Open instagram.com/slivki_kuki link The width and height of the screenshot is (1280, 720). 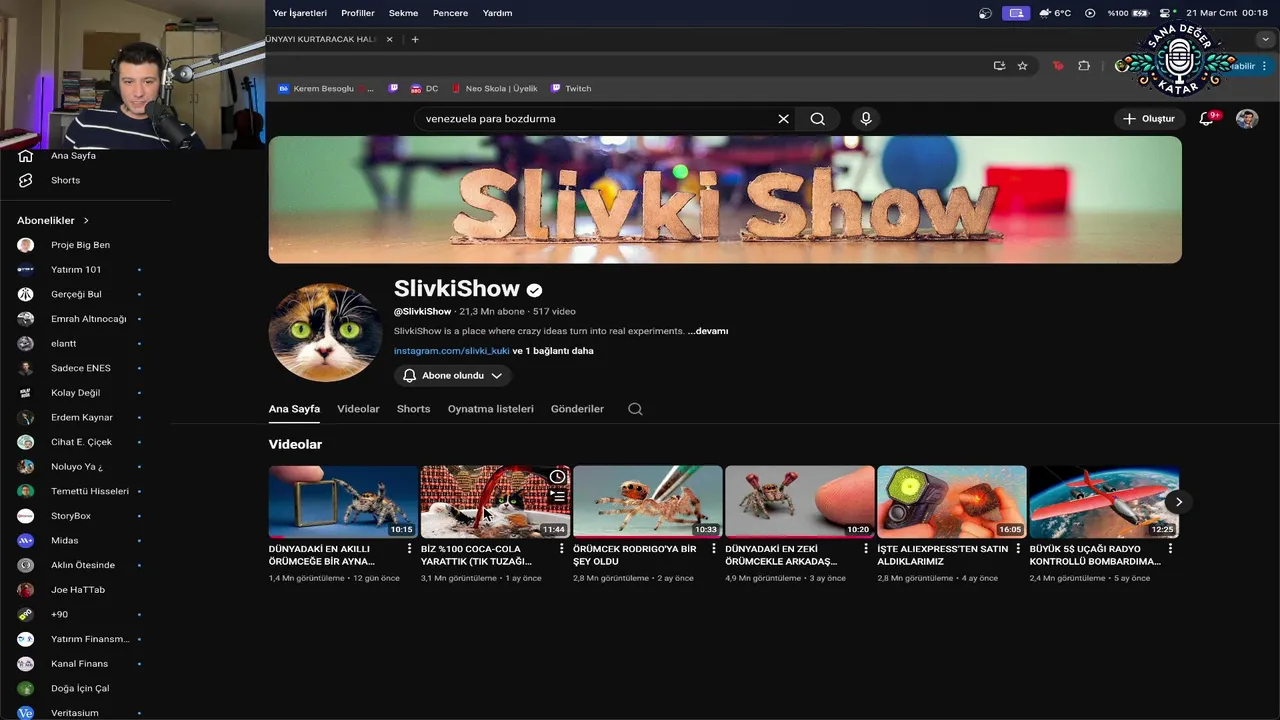pyautogui.click(x=451, y=351)
